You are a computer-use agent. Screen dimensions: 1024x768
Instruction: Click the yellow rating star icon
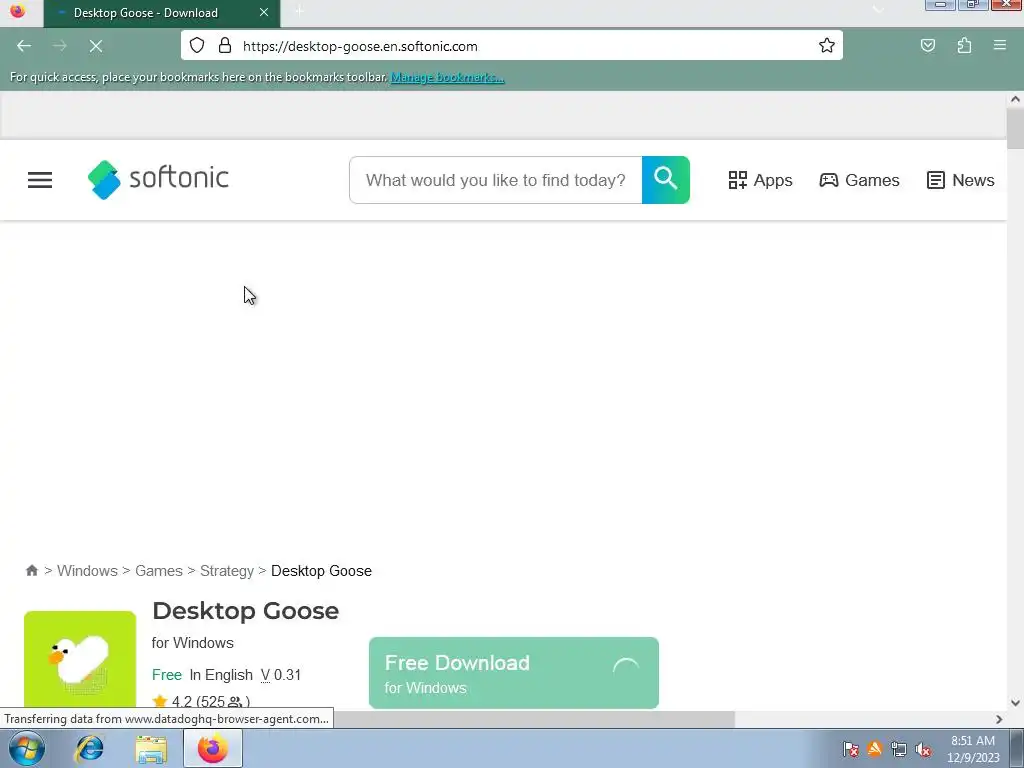coord(160,702)
